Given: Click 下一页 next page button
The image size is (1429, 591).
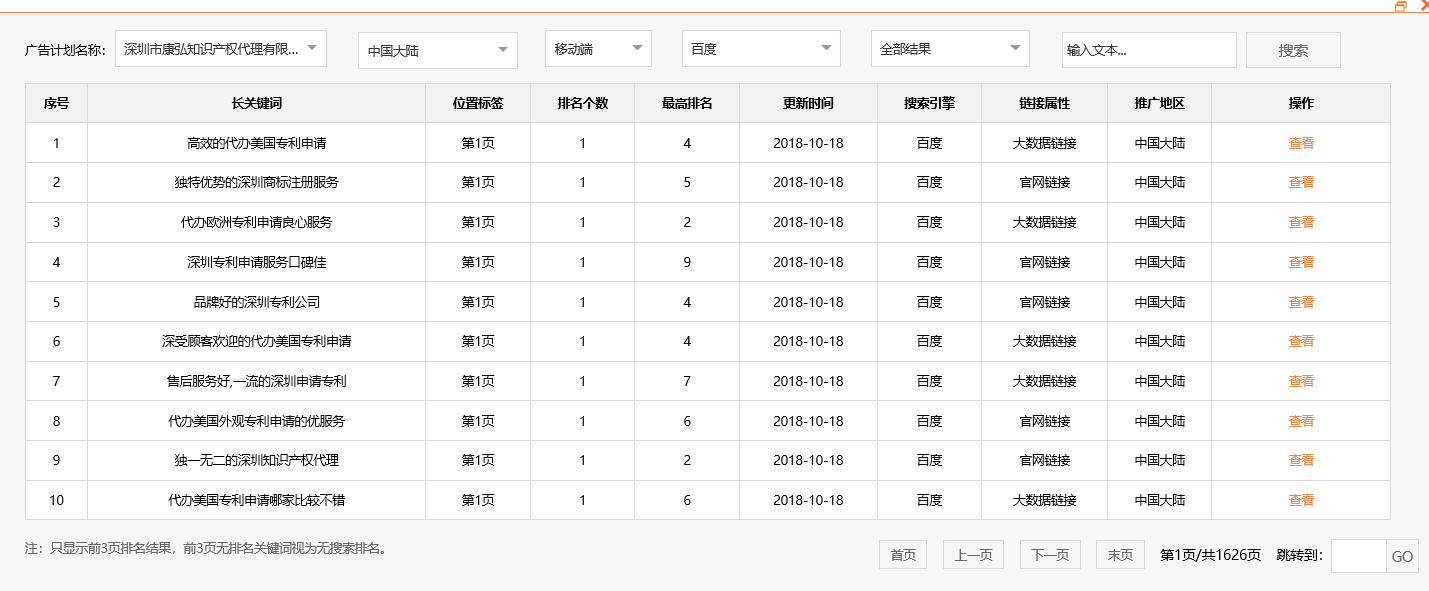Looking at the screenshot, I should 1049,555.
